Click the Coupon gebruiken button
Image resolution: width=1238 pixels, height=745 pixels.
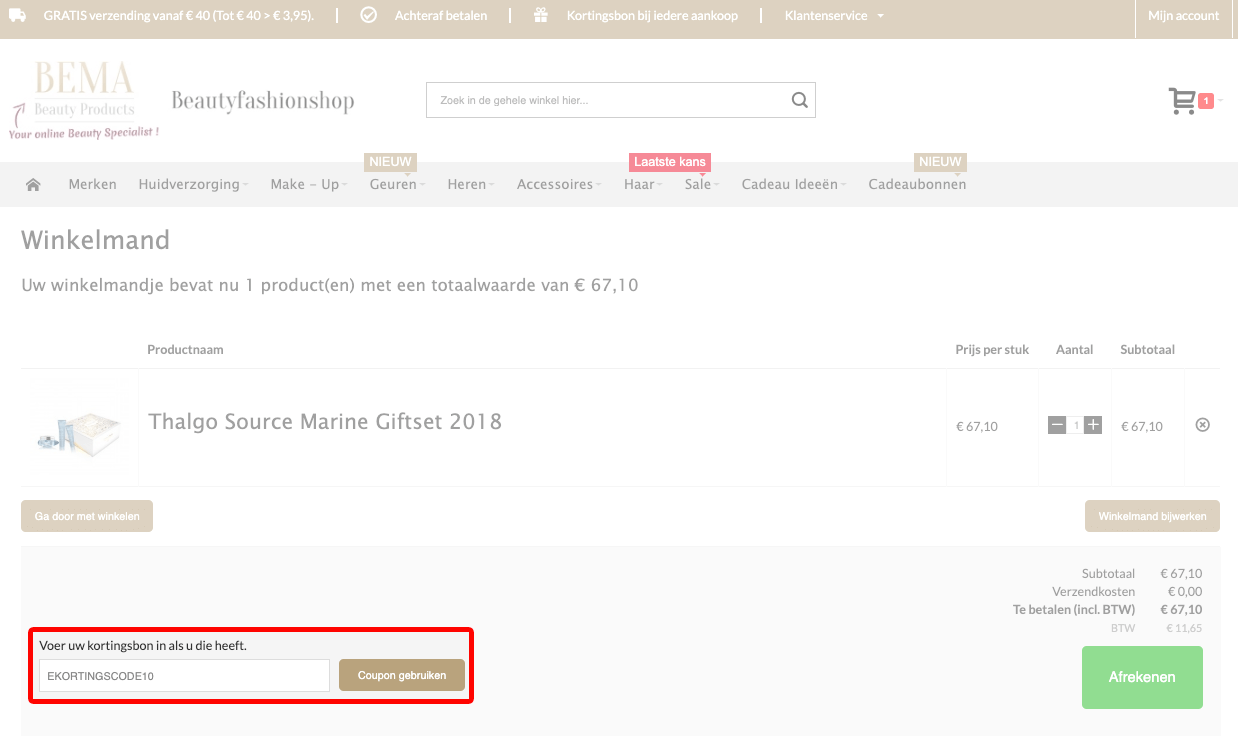click(402, 675)
